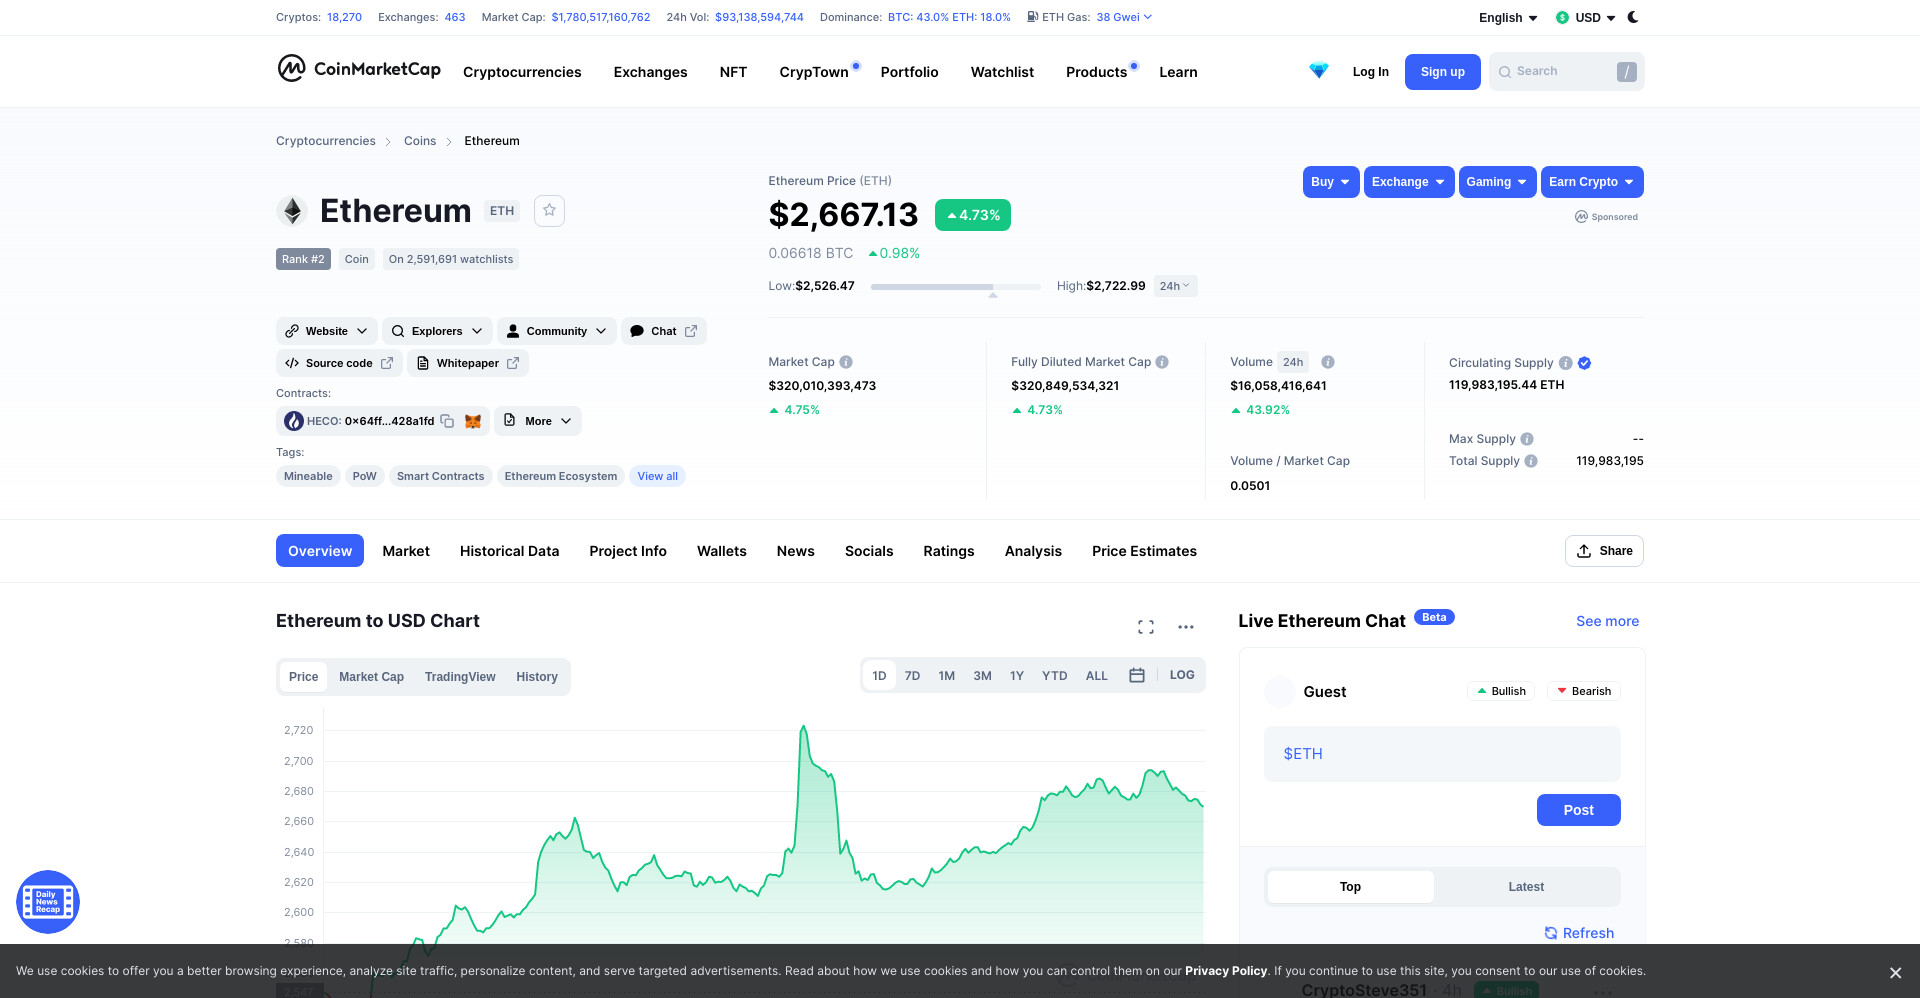Expand the Community dropdown
Screen dimensions: 1920x998
tap(557, 331)
